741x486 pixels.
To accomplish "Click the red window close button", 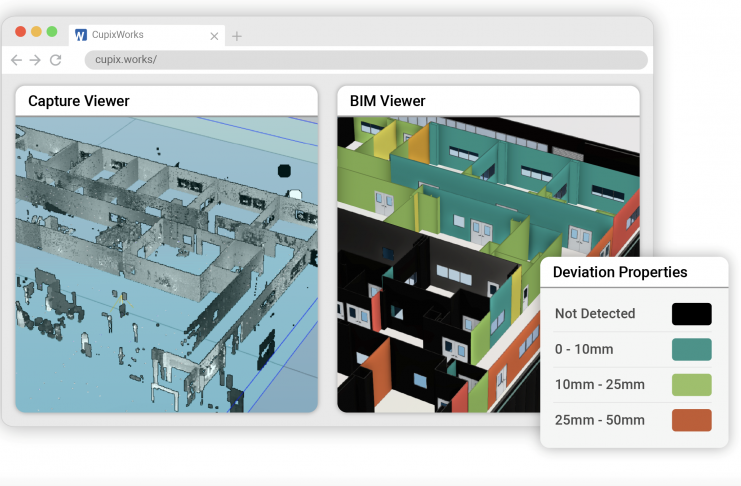I will pos(20,31).
